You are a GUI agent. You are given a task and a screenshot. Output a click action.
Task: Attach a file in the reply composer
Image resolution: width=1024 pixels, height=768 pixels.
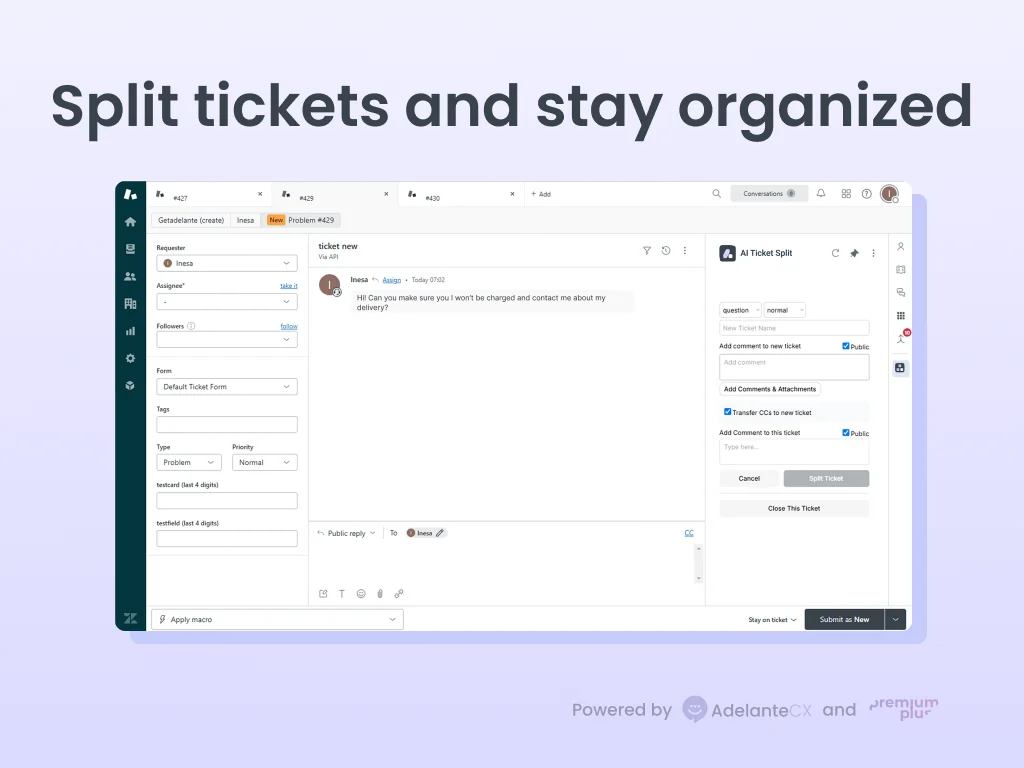380,593
